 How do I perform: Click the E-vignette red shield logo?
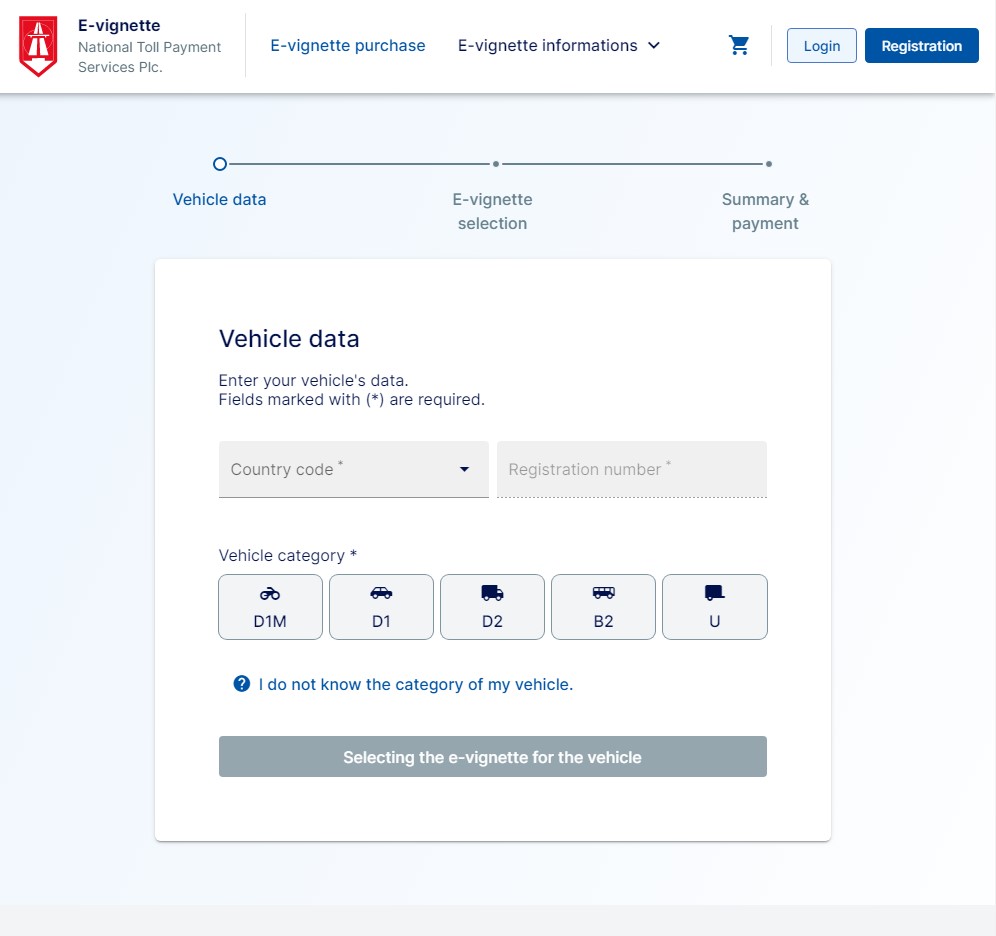(x=38, y=46)
